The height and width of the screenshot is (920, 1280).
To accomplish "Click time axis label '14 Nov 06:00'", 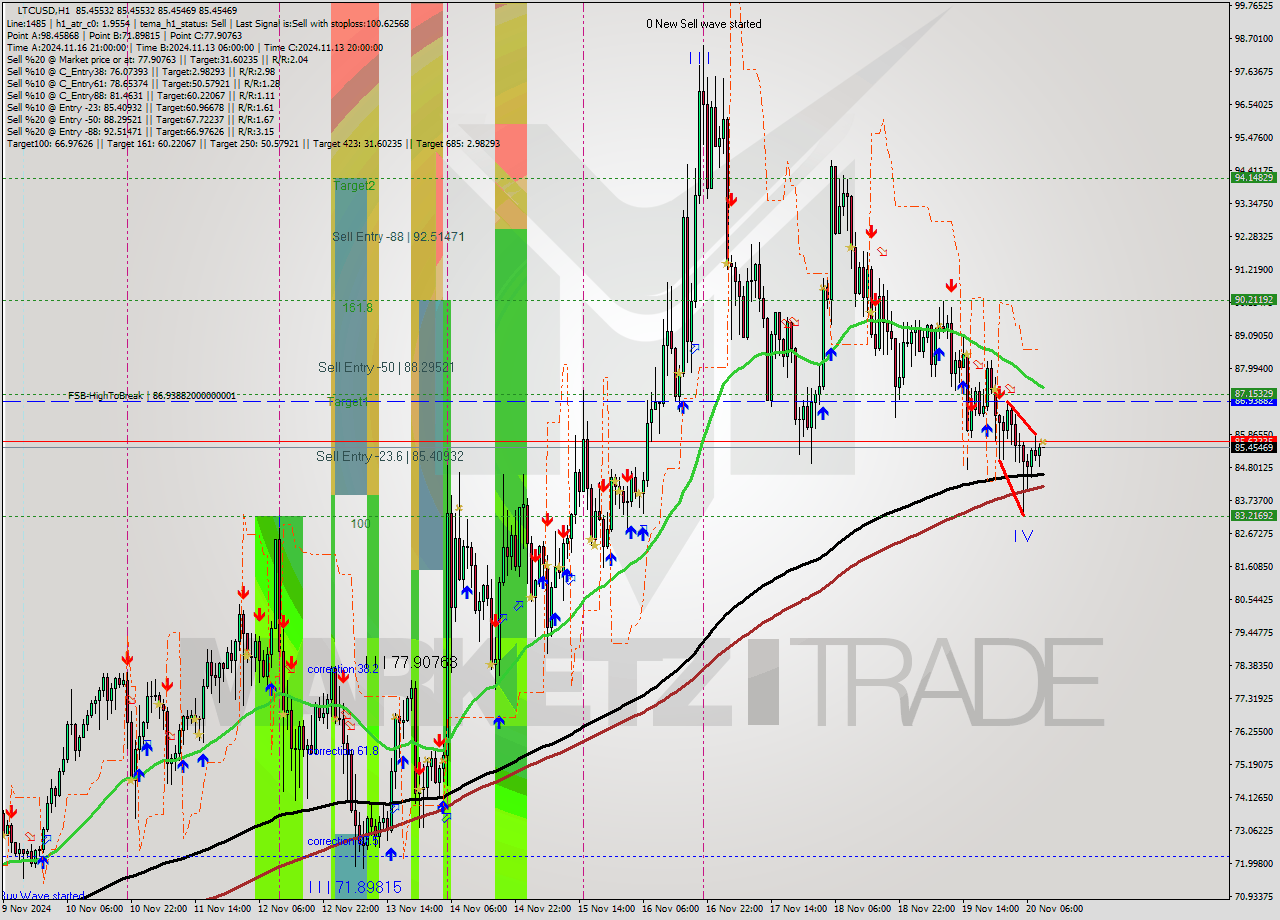I will 479,909.
